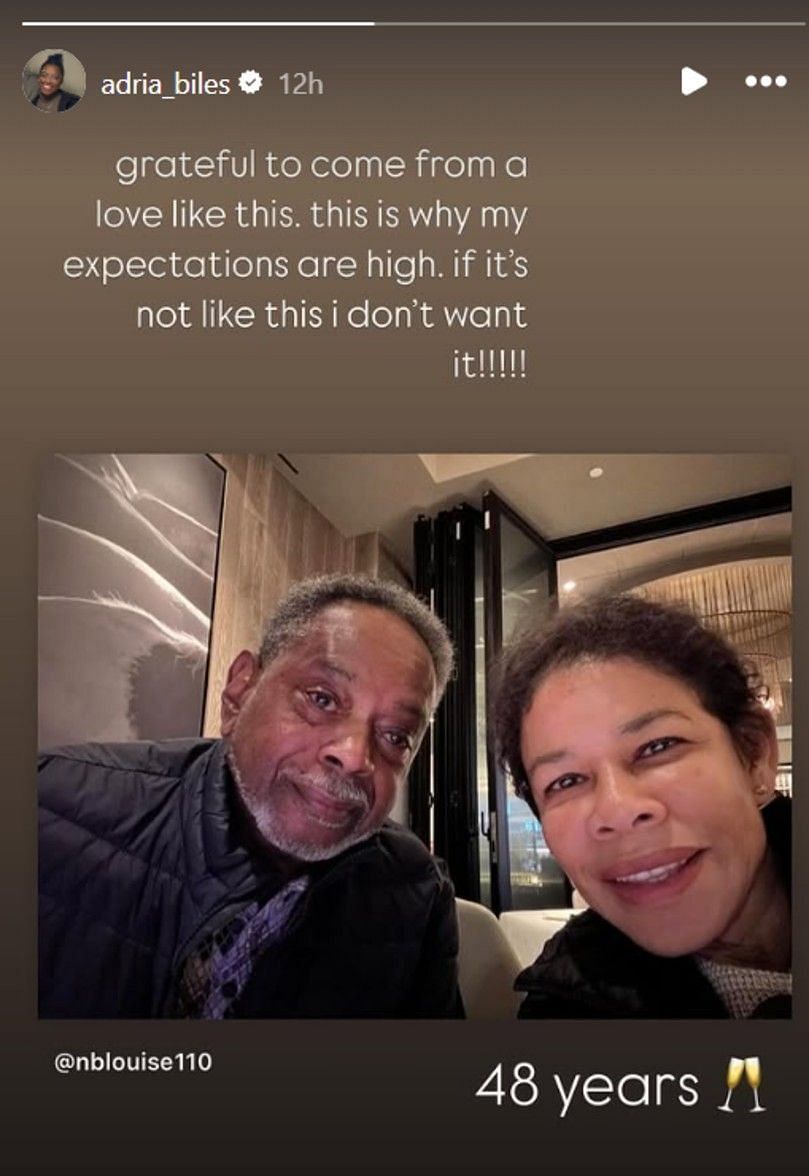Viewport: 809px width, 1176px height.
Task: Click the blue verified badge
Action: [x=250, y=82]
